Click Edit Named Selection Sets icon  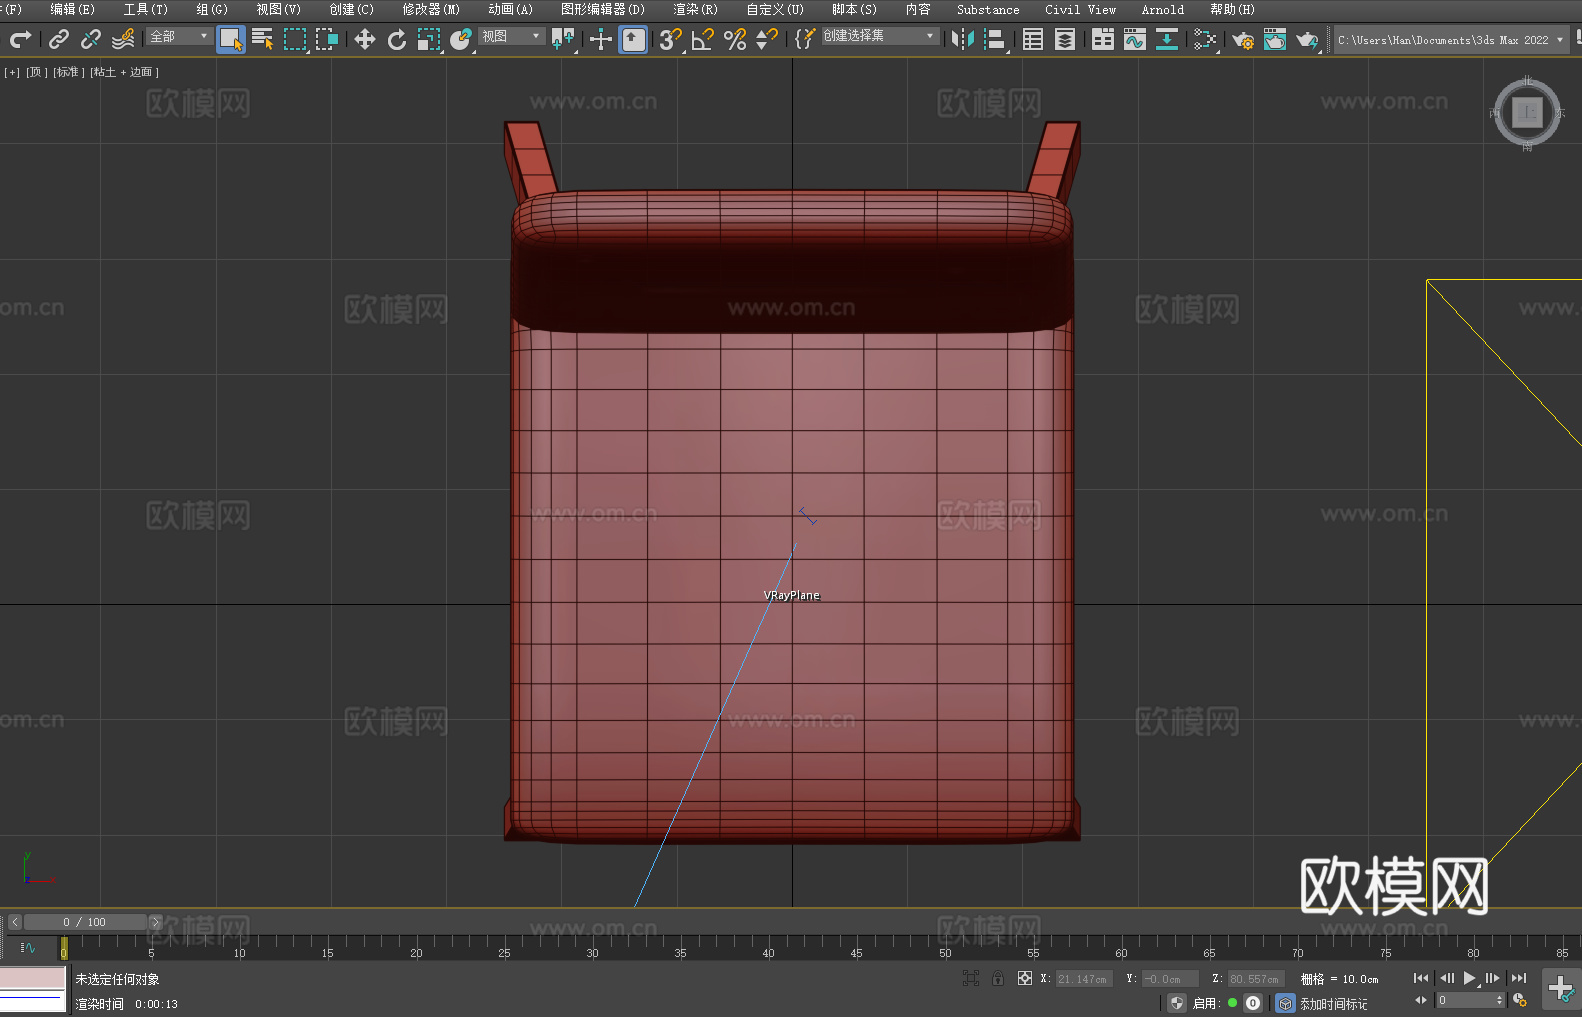[x=804, y=39]
